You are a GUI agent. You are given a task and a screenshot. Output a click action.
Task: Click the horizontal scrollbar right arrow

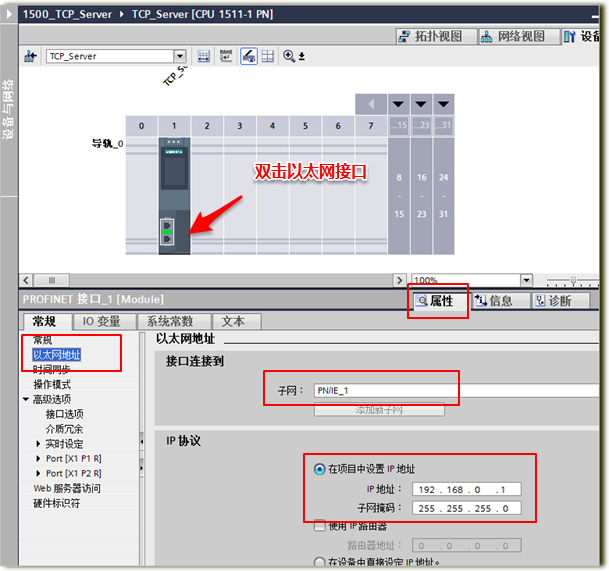[399, 280]
